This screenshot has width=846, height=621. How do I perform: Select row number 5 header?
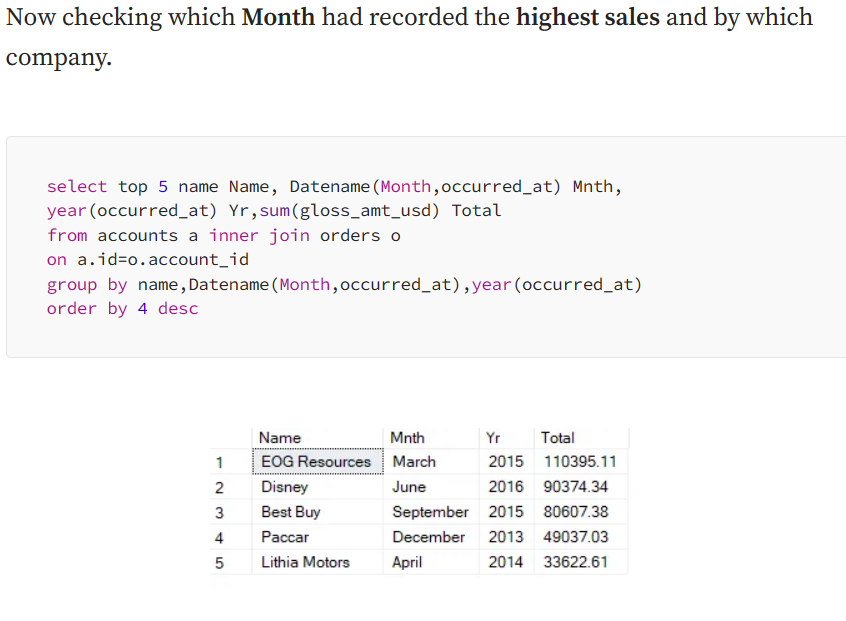[231, 562]
